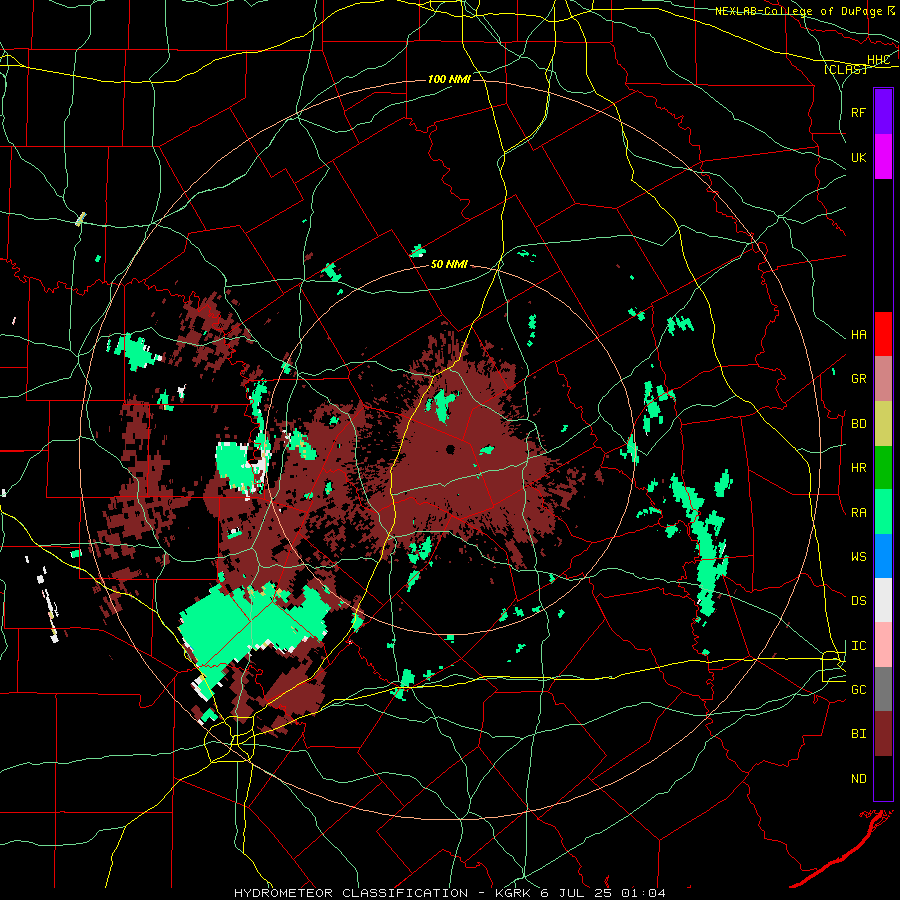Click the 50 NMI range ring label

tap(449, 264)
